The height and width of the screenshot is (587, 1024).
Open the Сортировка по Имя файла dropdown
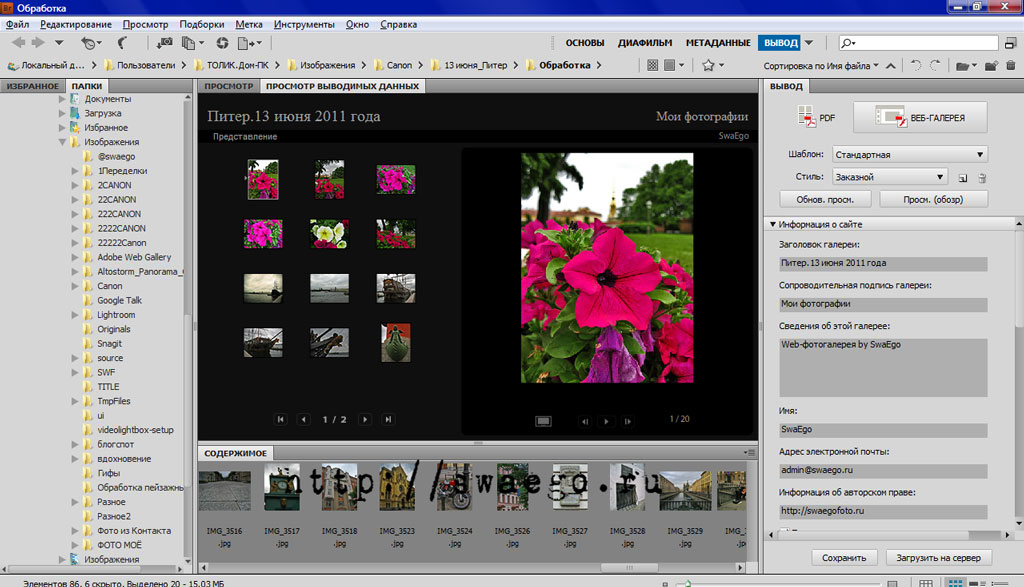(821, 65)
